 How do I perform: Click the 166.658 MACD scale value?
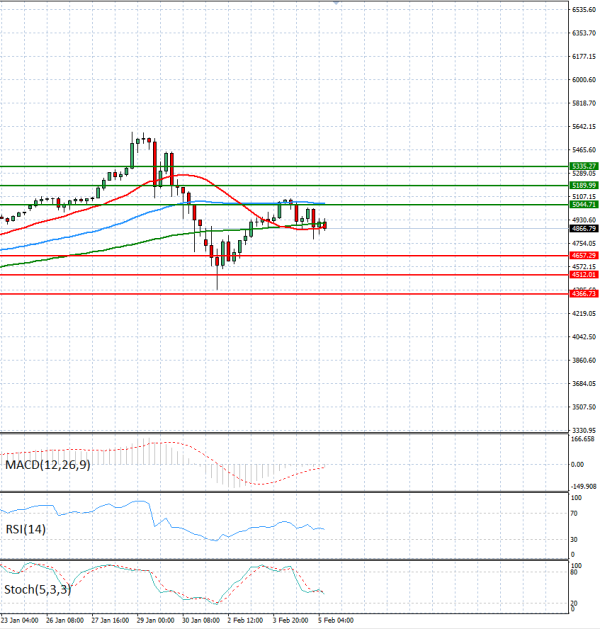(x=584, y=439)
